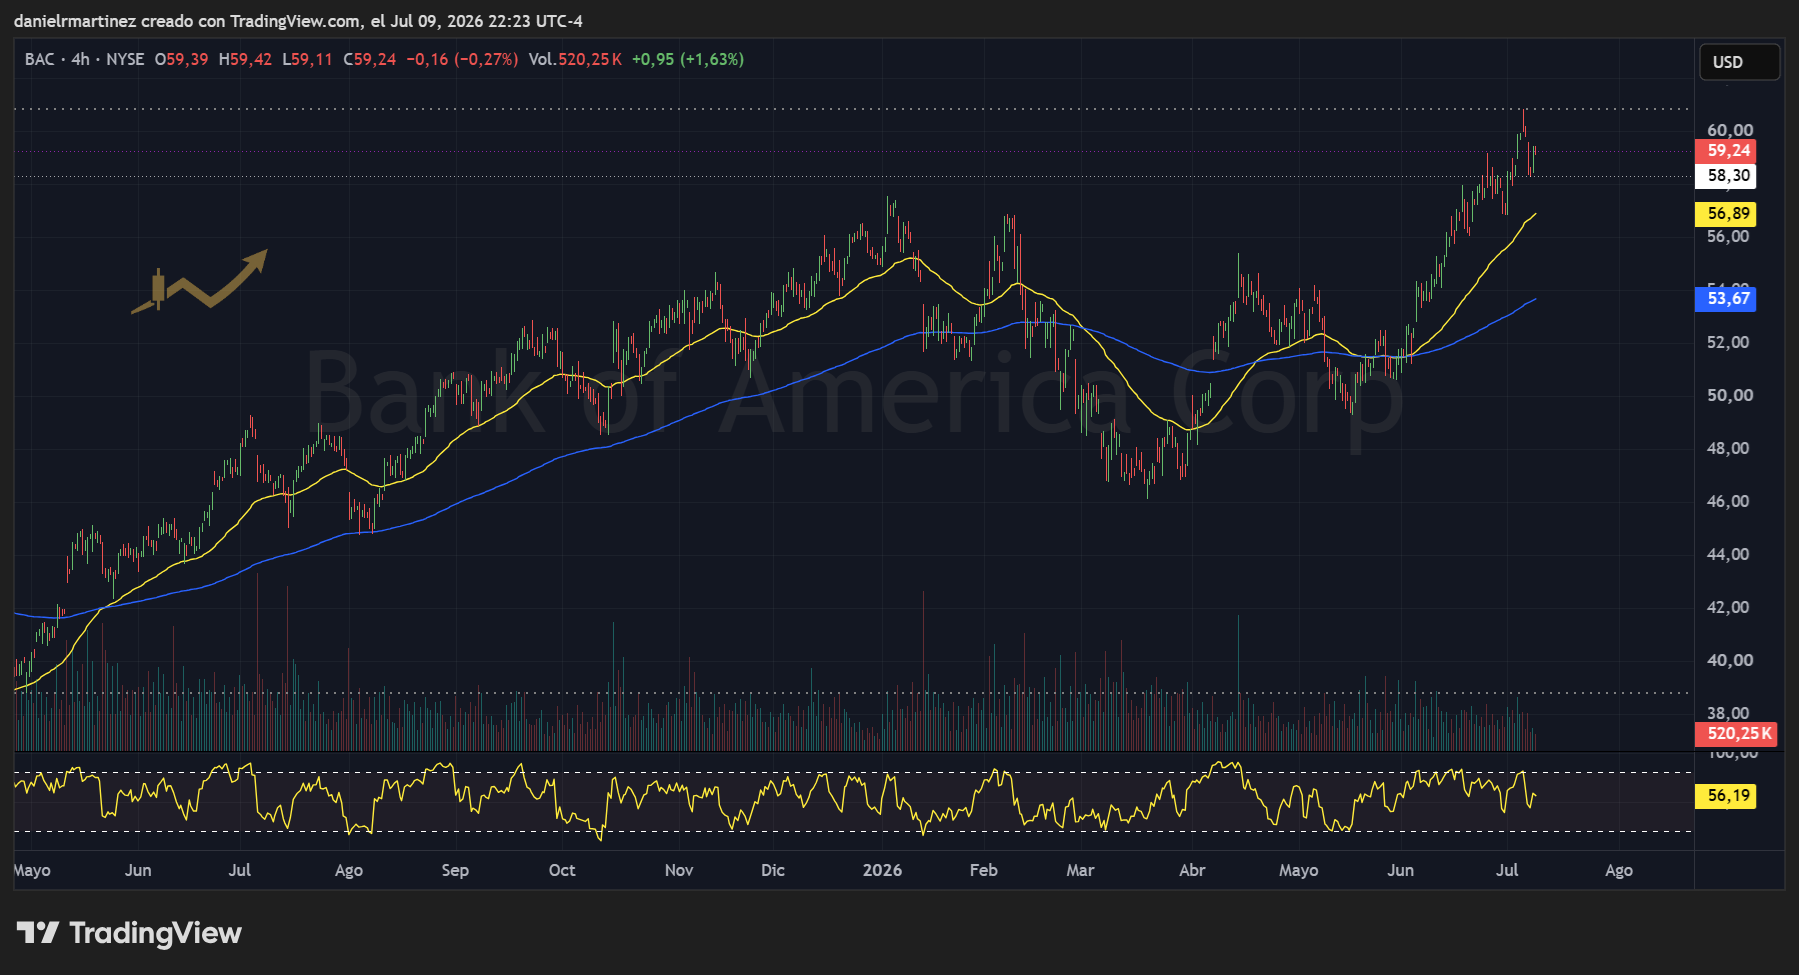The height and width of the screenshot is (975, 1799).
Task: Click the 60,00 price axis tick
Action: [x=1729, y=130]
